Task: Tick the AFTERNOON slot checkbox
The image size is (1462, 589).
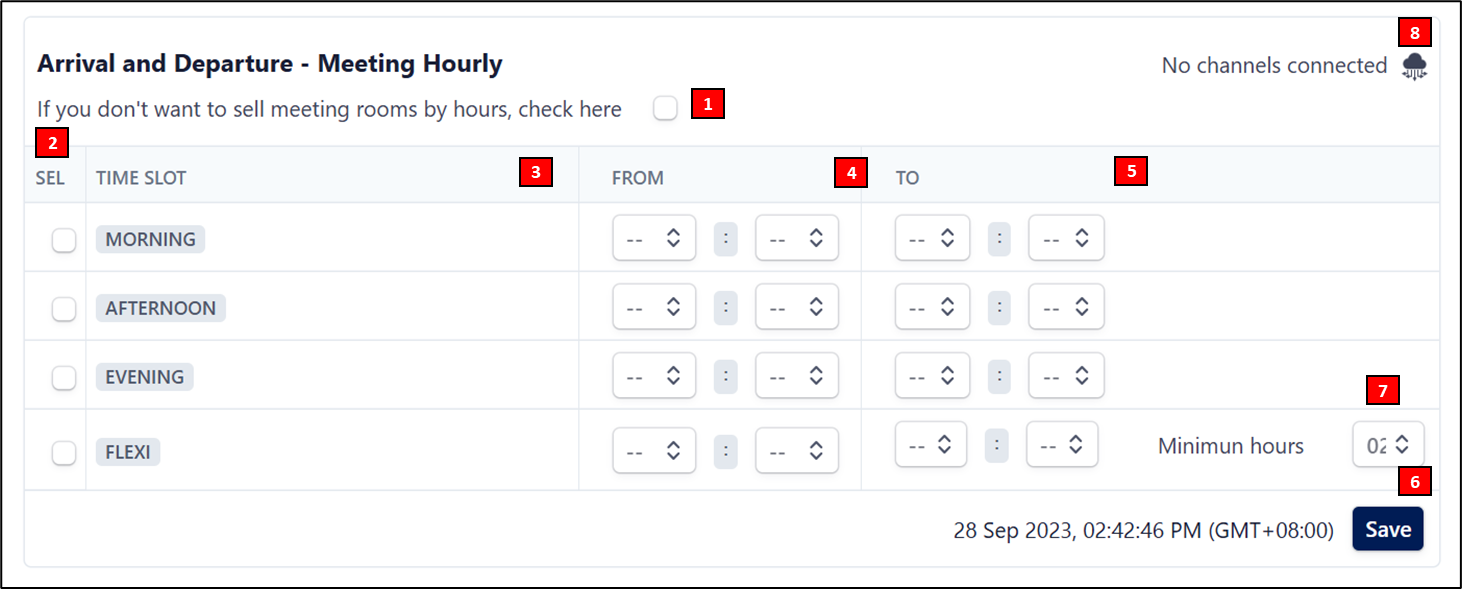Action: 64,309
